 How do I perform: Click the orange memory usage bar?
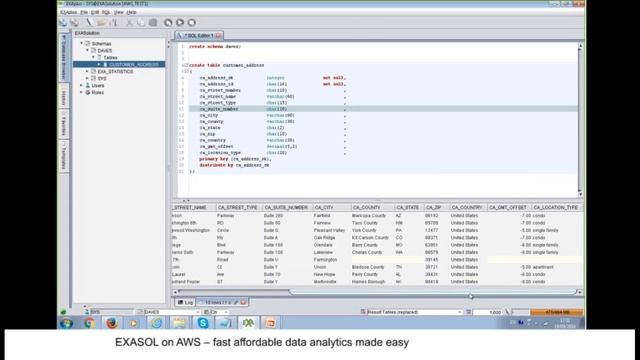556,312
